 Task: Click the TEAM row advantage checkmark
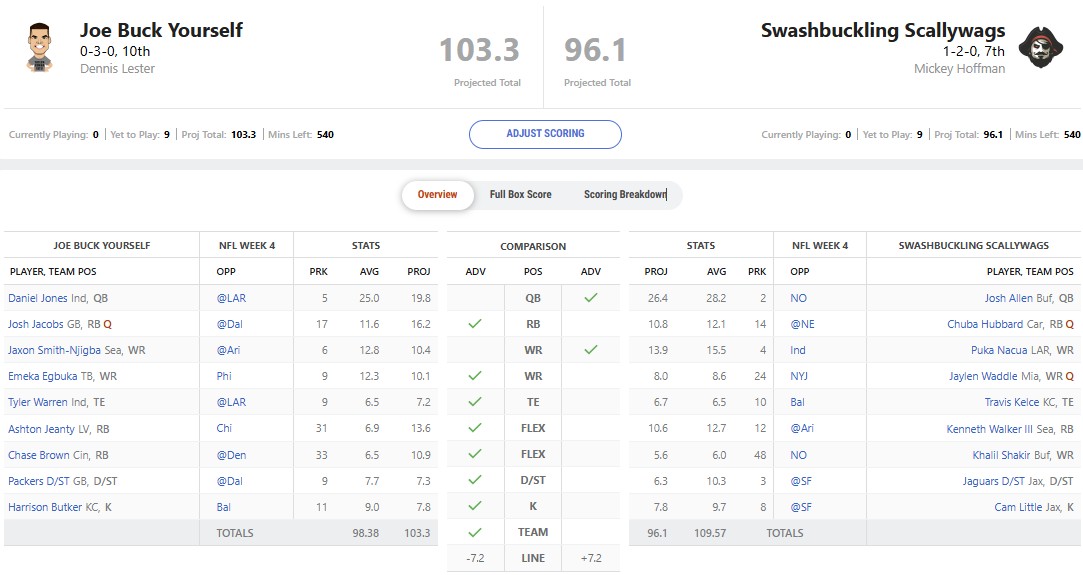click(475, 532)
